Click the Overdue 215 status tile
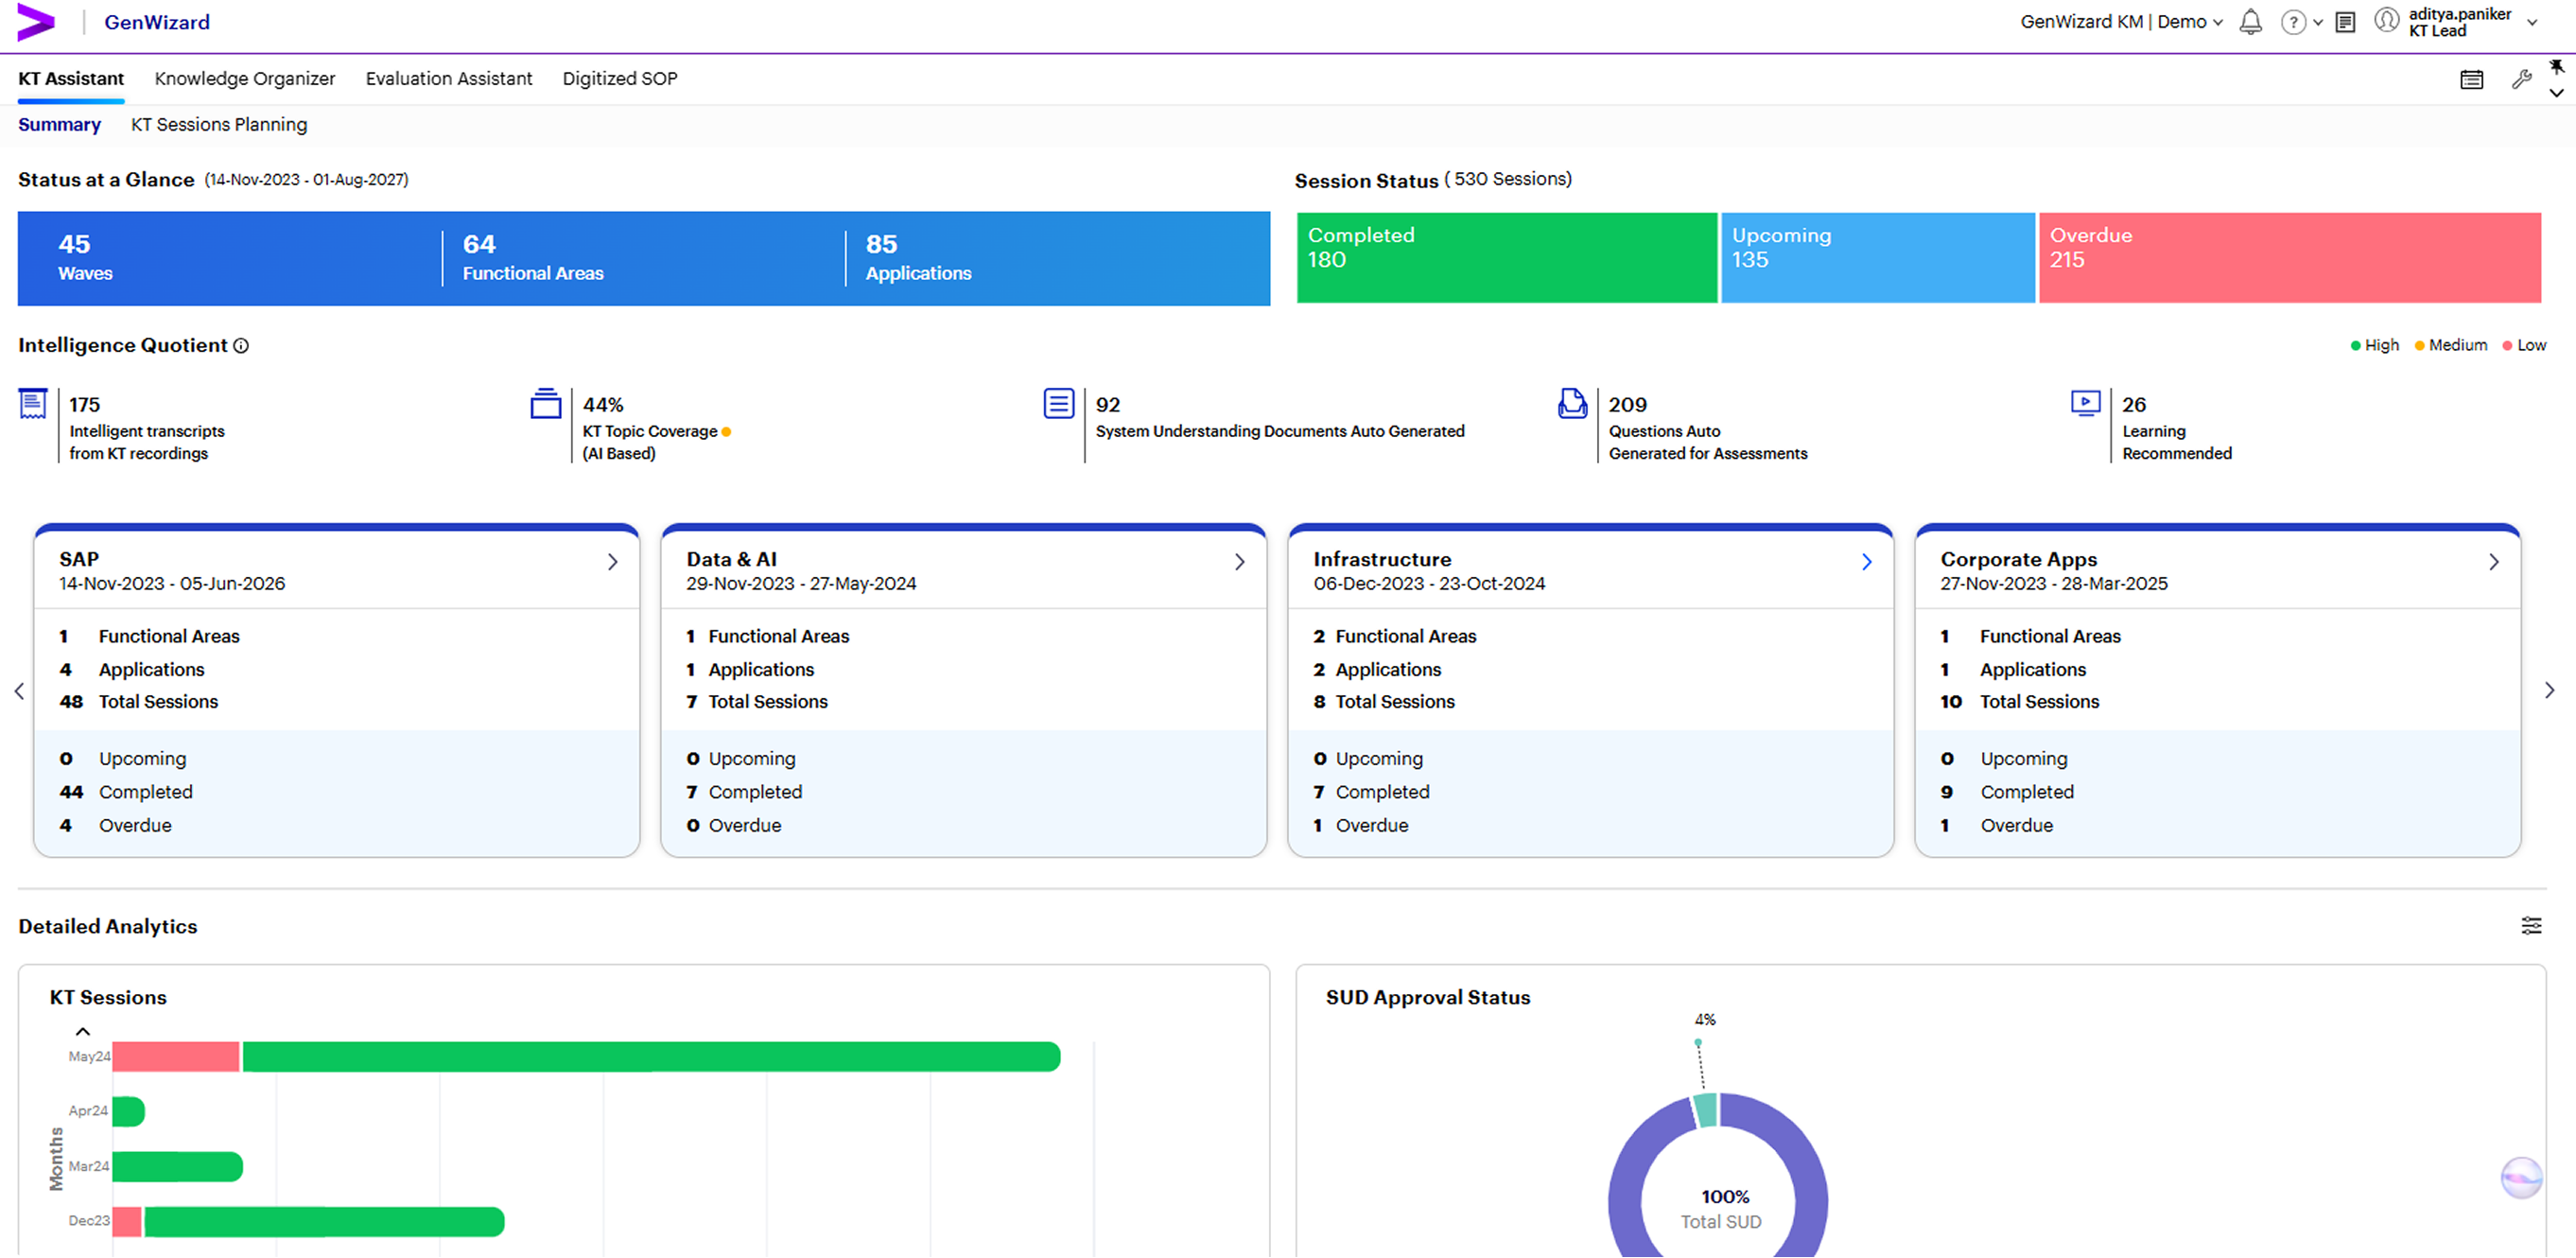This screenshot has height=1258, width=2576. click(x=2289, y=257)
